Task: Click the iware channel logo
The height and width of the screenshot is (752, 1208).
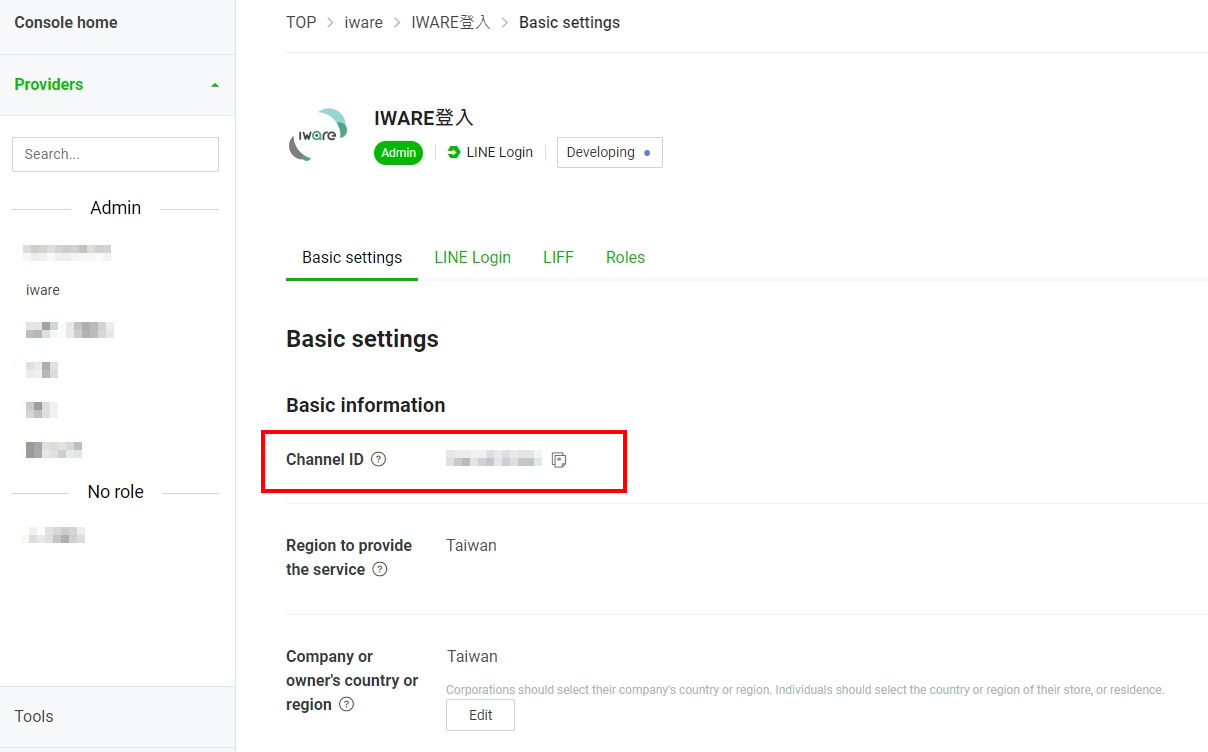Action: pos(318,135)
